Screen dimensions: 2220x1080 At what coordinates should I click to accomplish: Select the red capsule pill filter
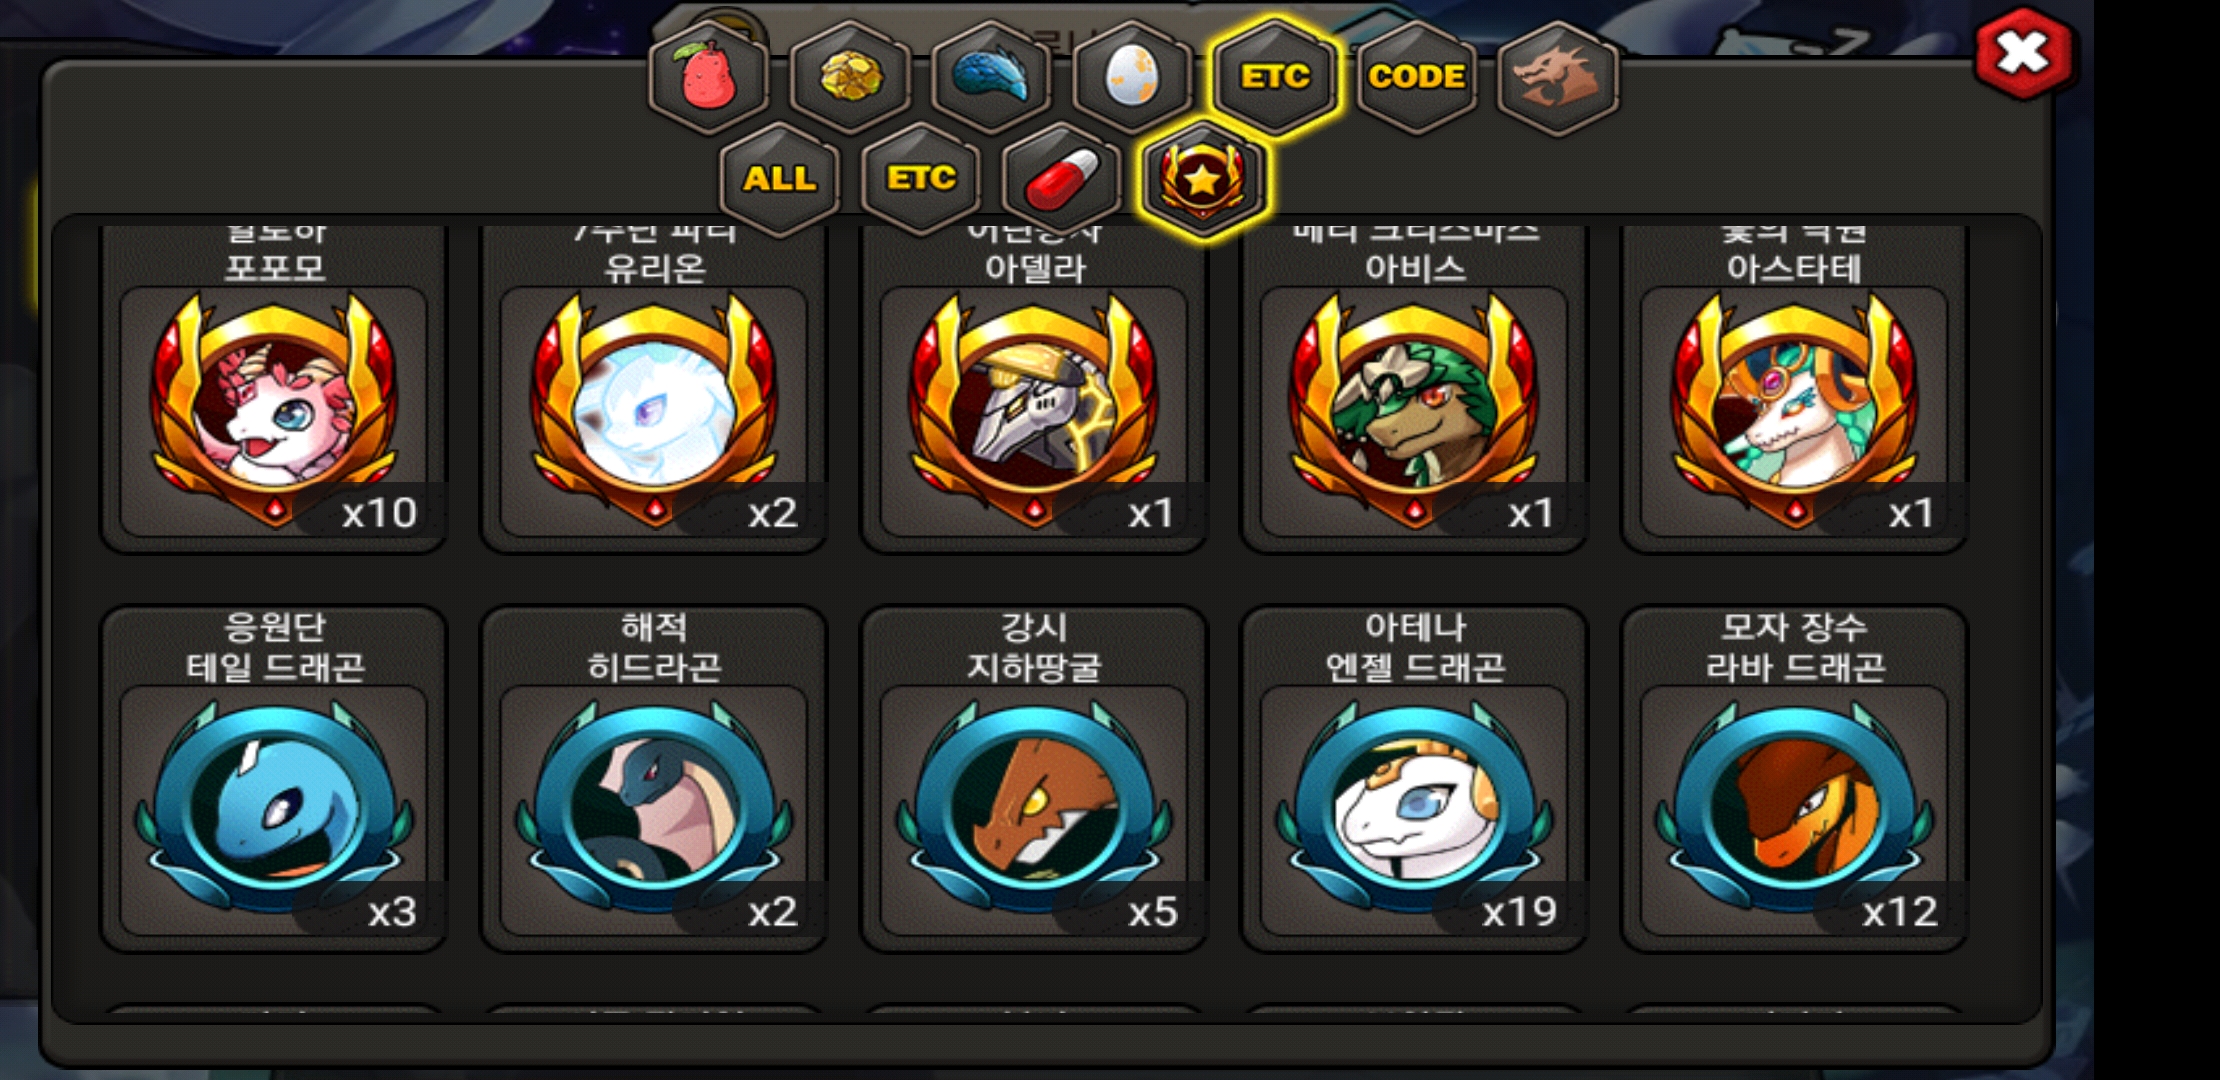click(1061, 179)
